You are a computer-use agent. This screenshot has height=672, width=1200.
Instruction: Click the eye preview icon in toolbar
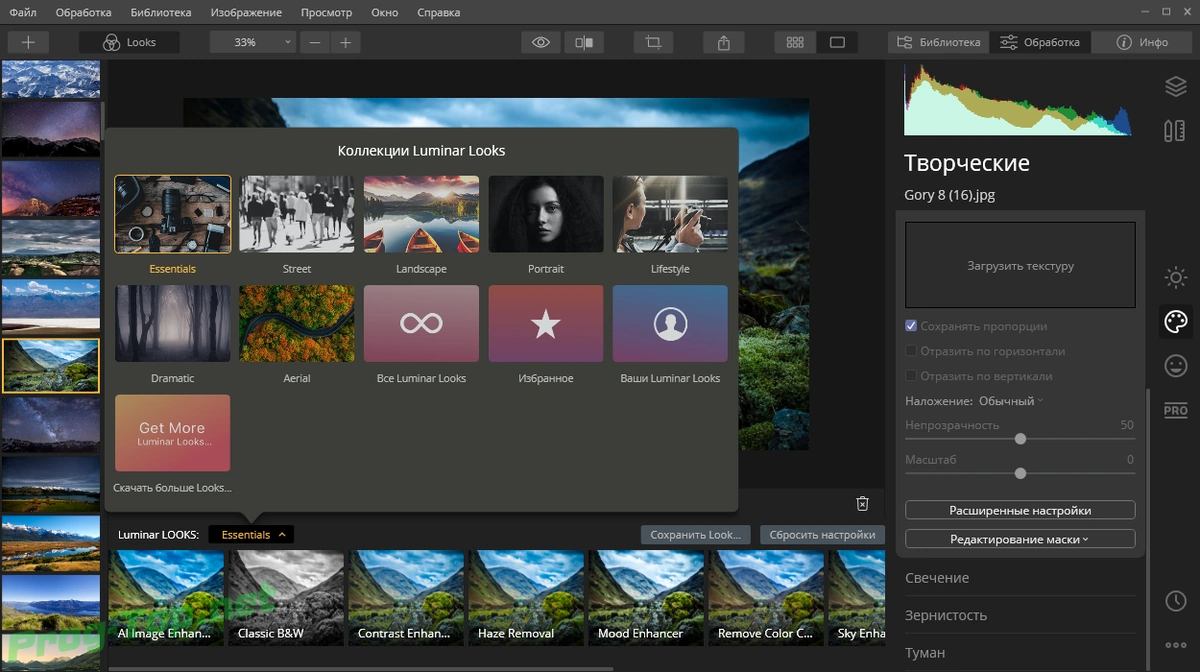coord(541,43)
